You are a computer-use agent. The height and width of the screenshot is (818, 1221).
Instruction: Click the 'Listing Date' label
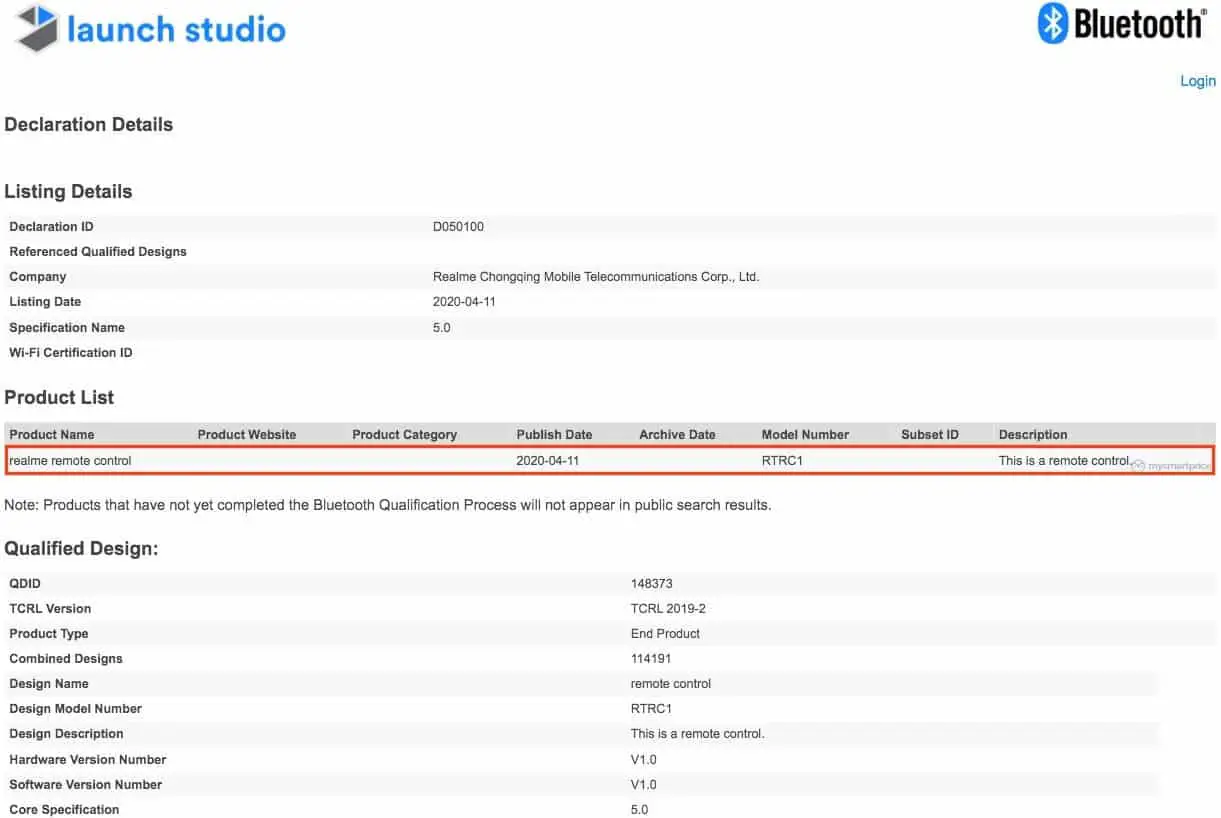coord(45,302)
